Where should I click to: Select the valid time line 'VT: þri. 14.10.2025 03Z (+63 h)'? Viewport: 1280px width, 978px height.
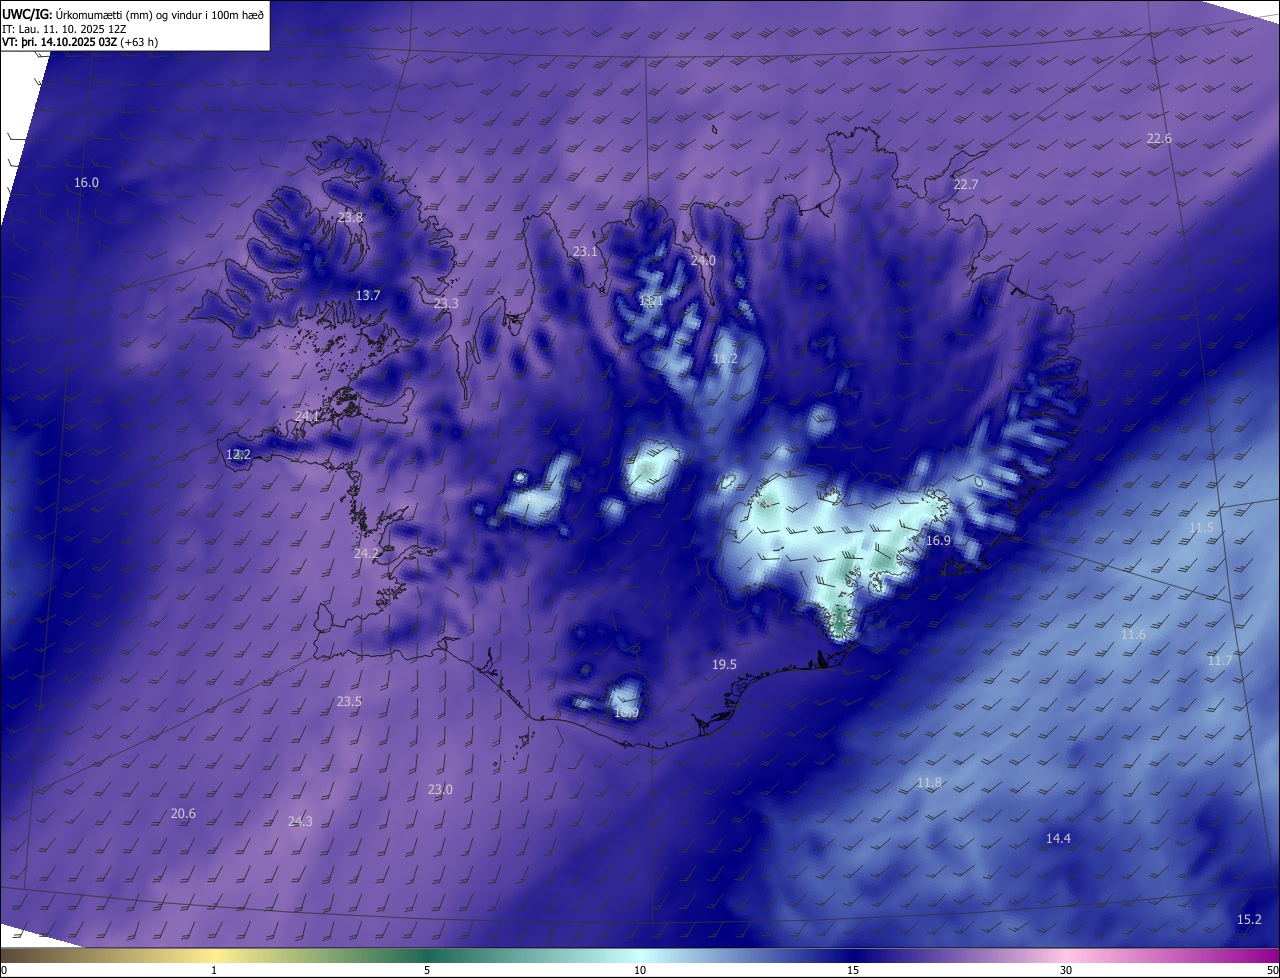click(80, 42)
